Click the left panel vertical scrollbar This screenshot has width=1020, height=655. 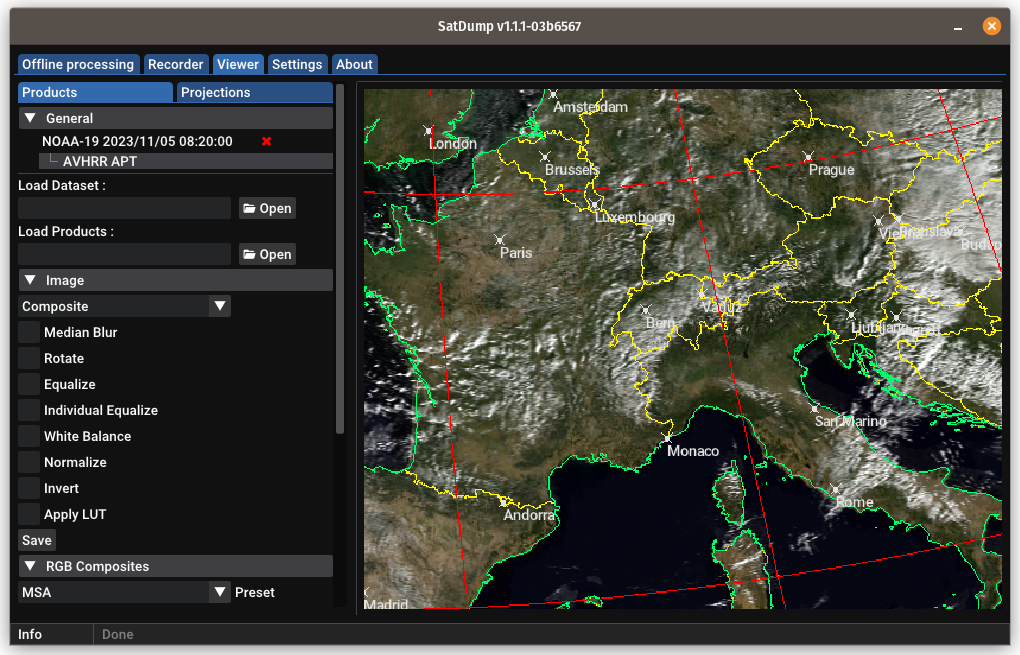pos(340,258)
